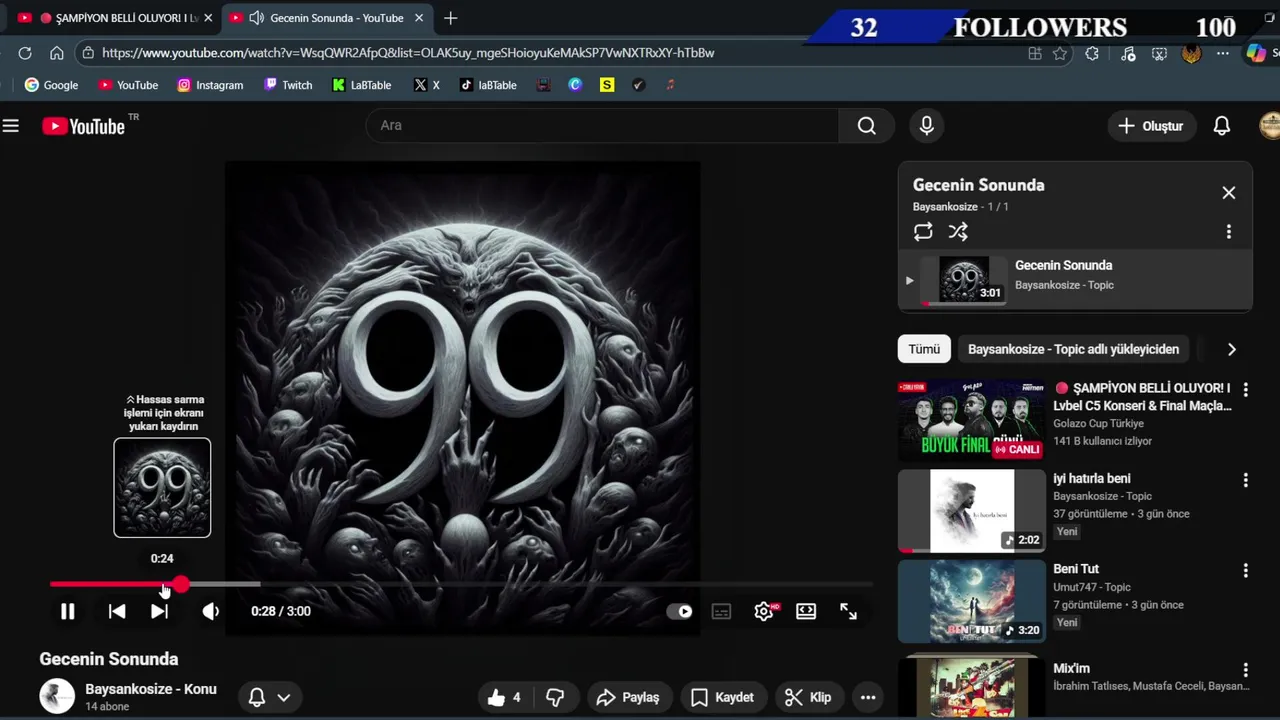Open the ŞAMPİYON BELLİ OLUYOR live video thumbnail
The width and height of the screenshot is (1280, 720).
971,420
